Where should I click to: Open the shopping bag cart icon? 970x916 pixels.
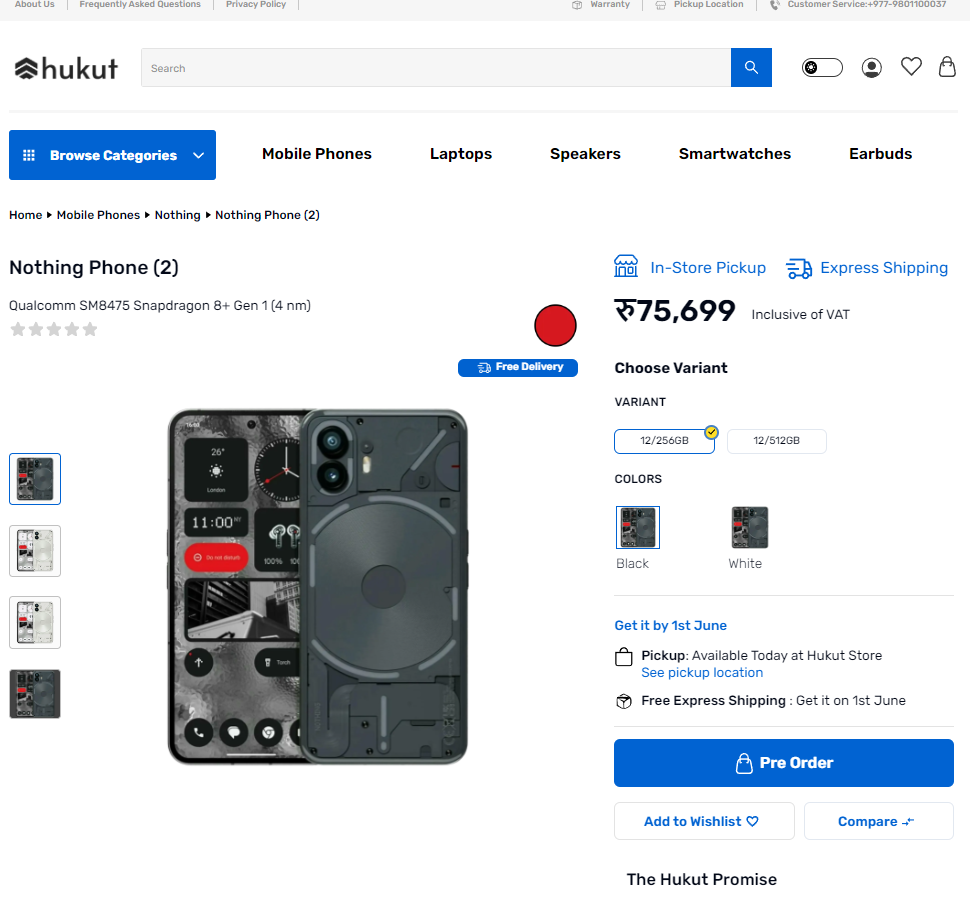947,67
